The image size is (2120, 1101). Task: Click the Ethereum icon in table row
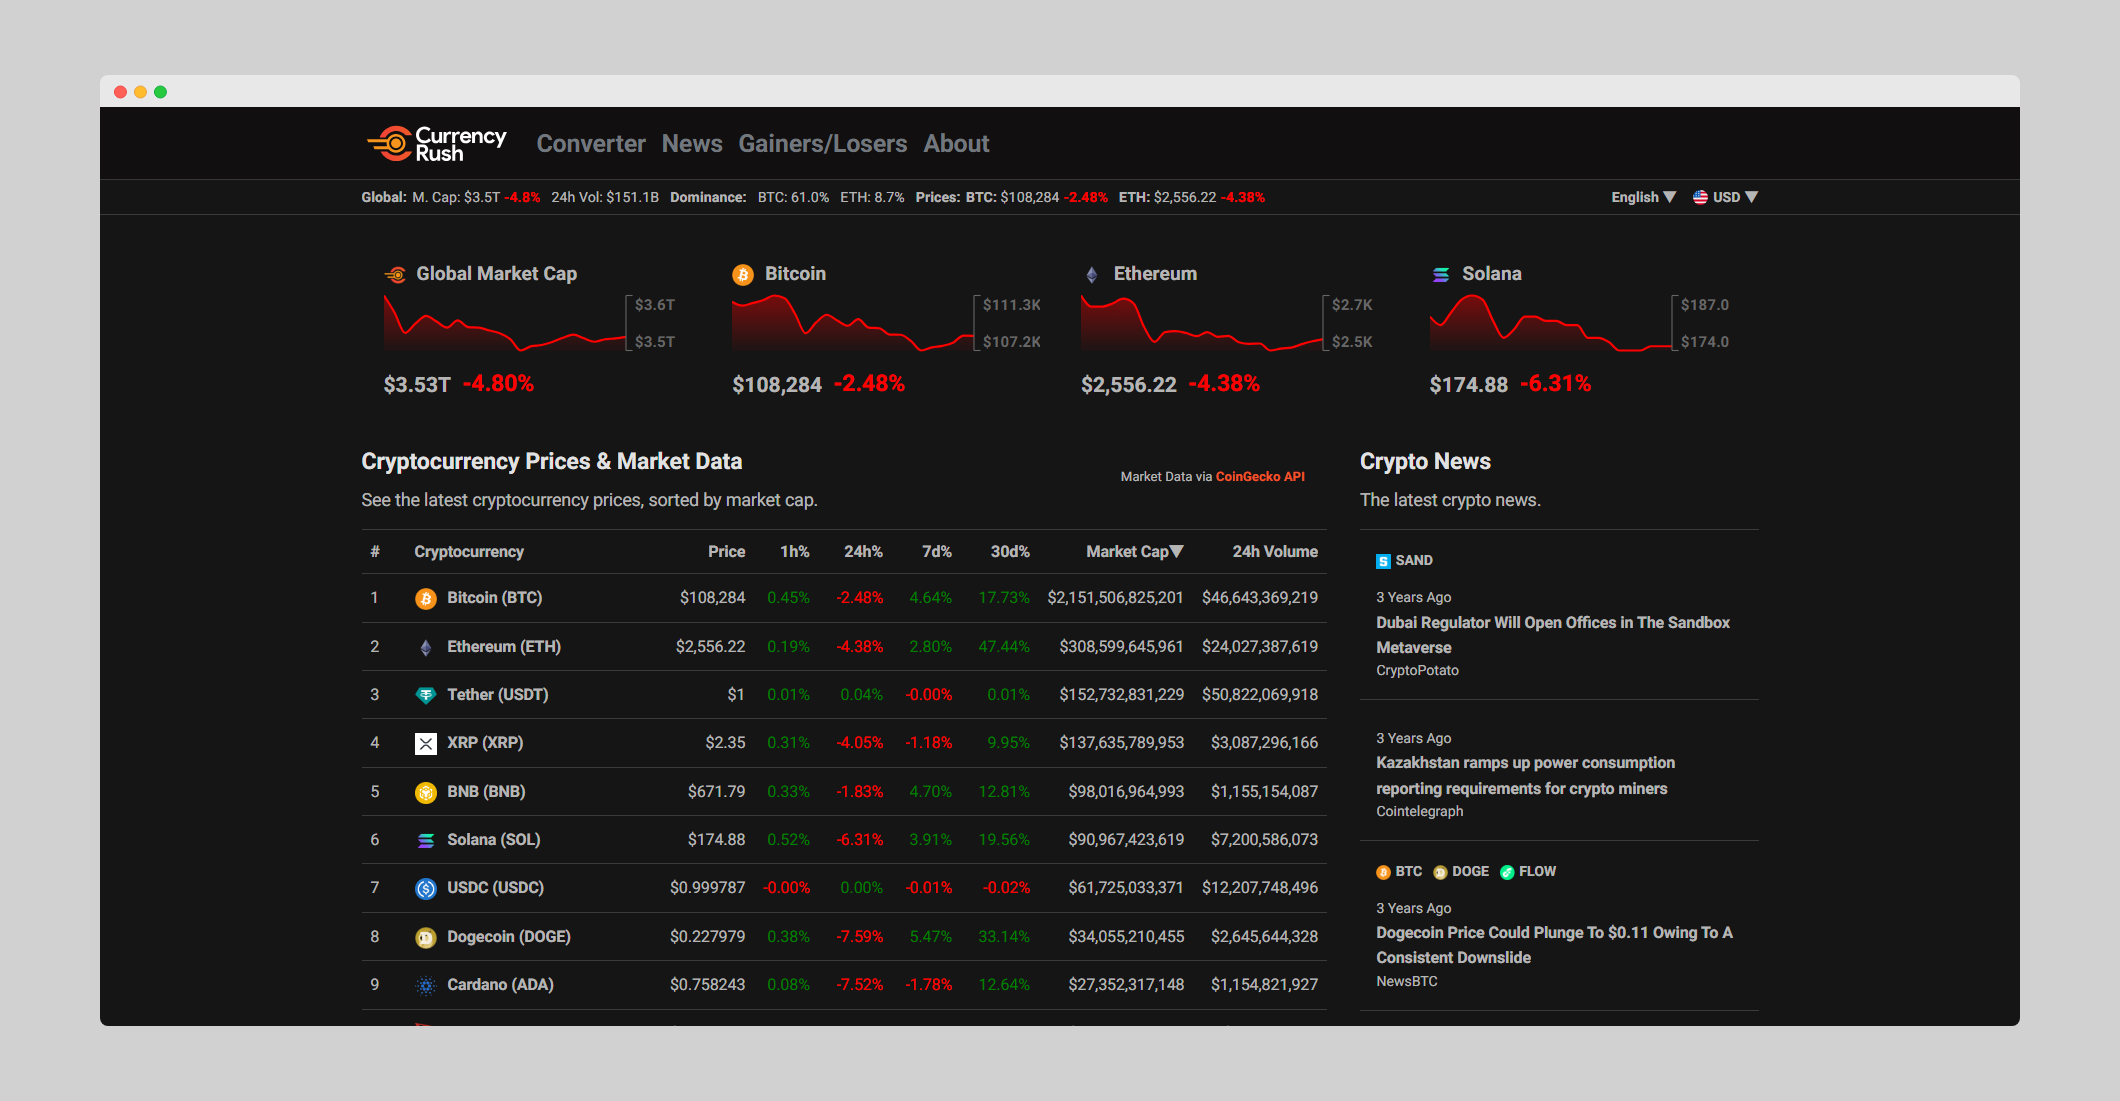(426, 647)
